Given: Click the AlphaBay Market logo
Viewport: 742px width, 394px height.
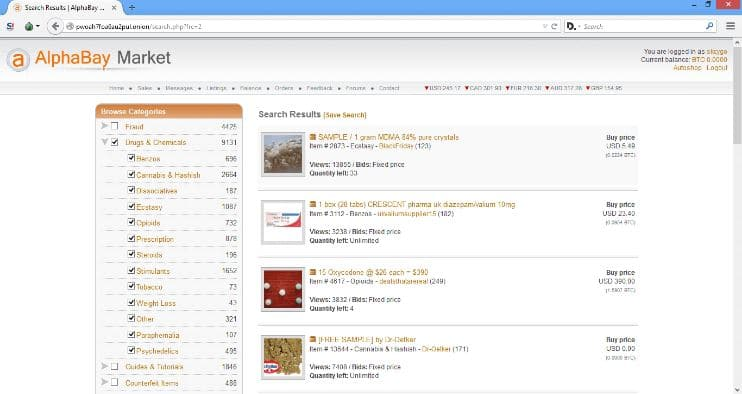Looking at the screenshot, I should coord(88,59).
